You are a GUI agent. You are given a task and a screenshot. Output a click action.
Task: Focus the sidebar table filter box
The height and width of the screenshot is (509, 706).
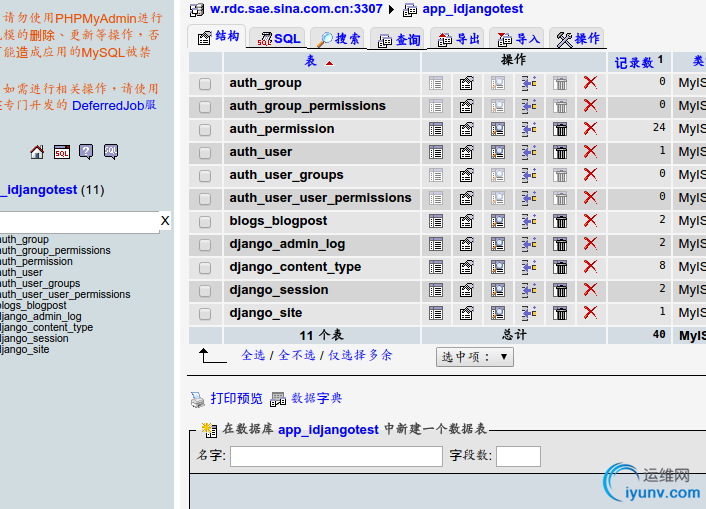point(79,222)
